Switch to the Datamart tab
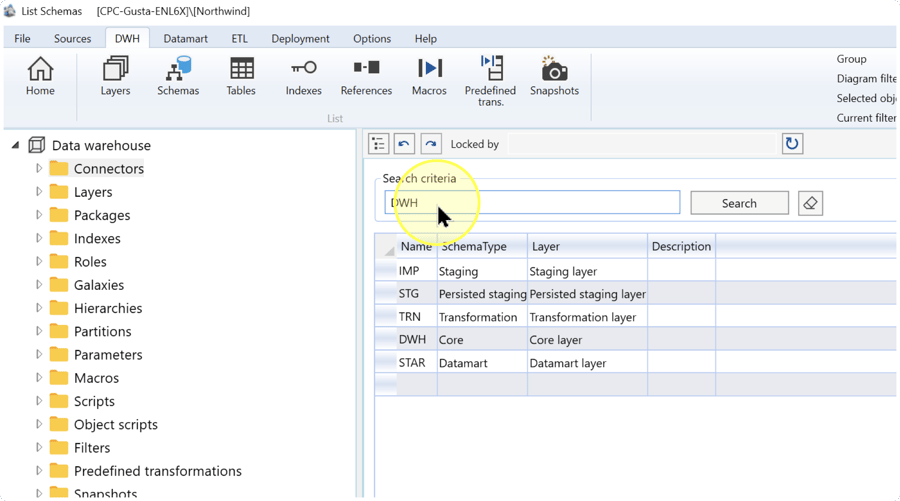 pos(185,38)
